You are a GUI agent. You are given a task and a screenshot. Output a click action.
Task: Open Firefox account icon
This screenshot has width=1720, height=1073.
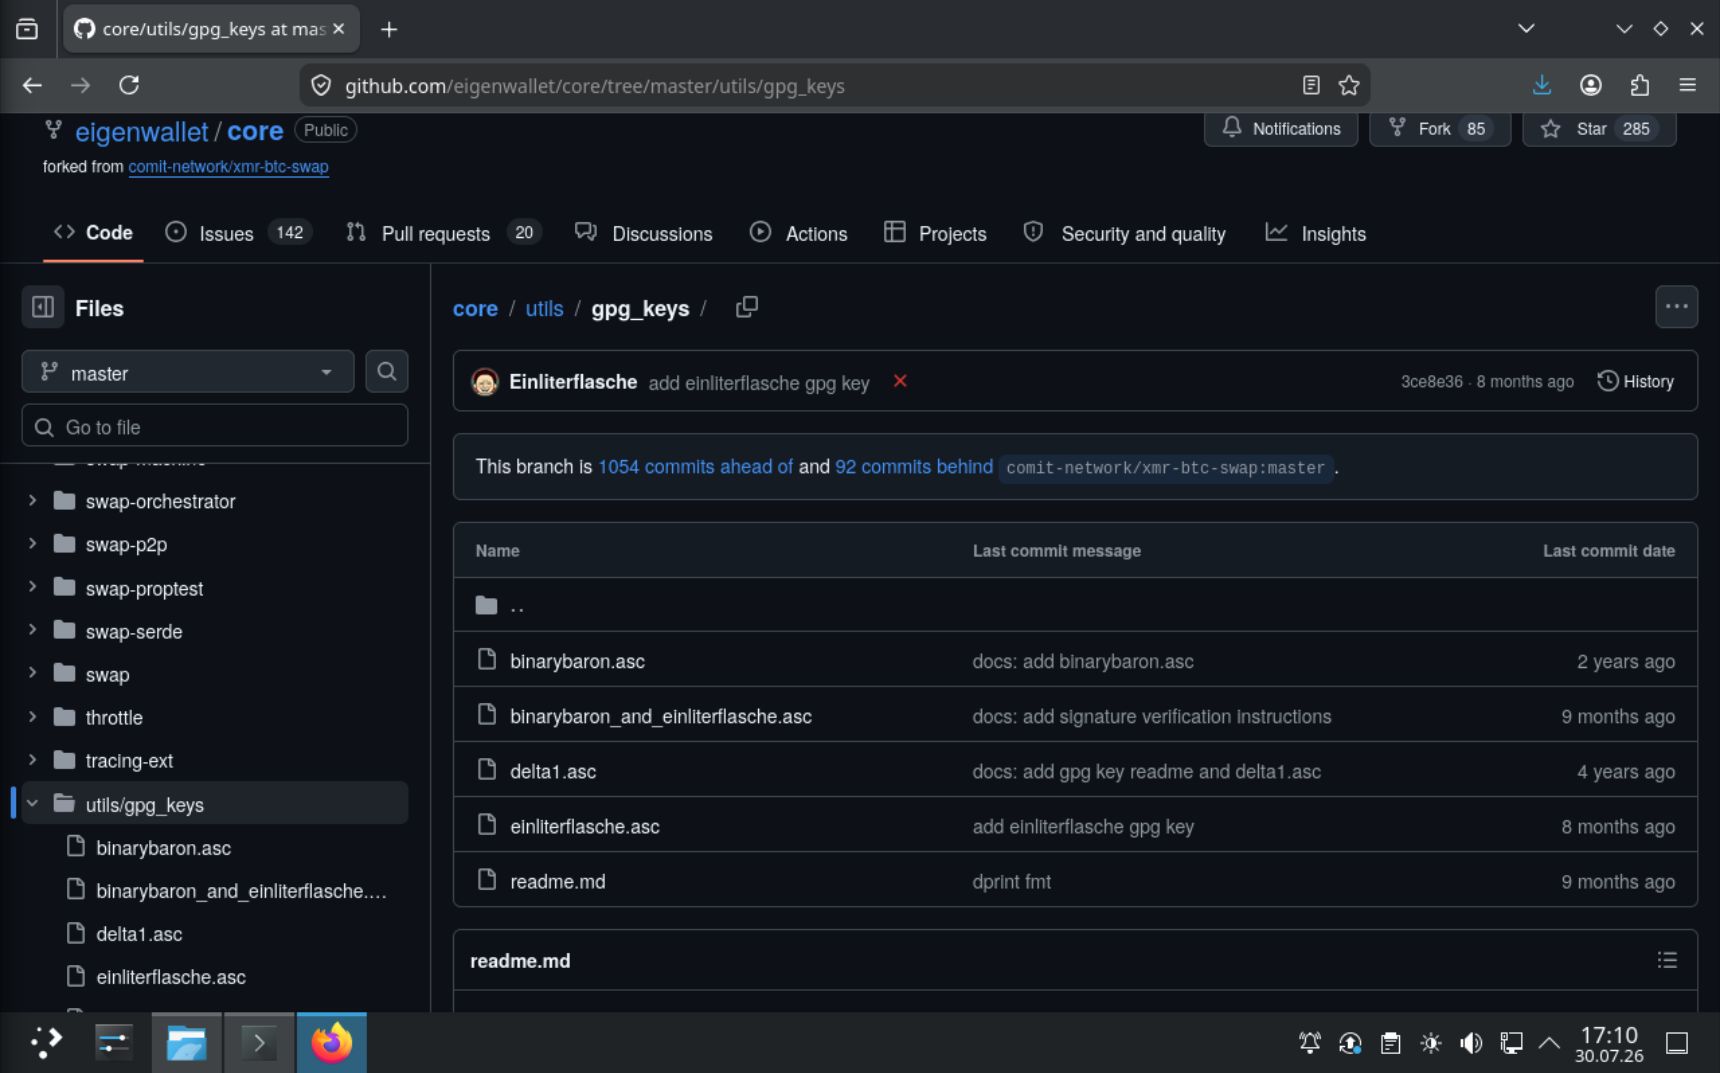[1590, 85]
